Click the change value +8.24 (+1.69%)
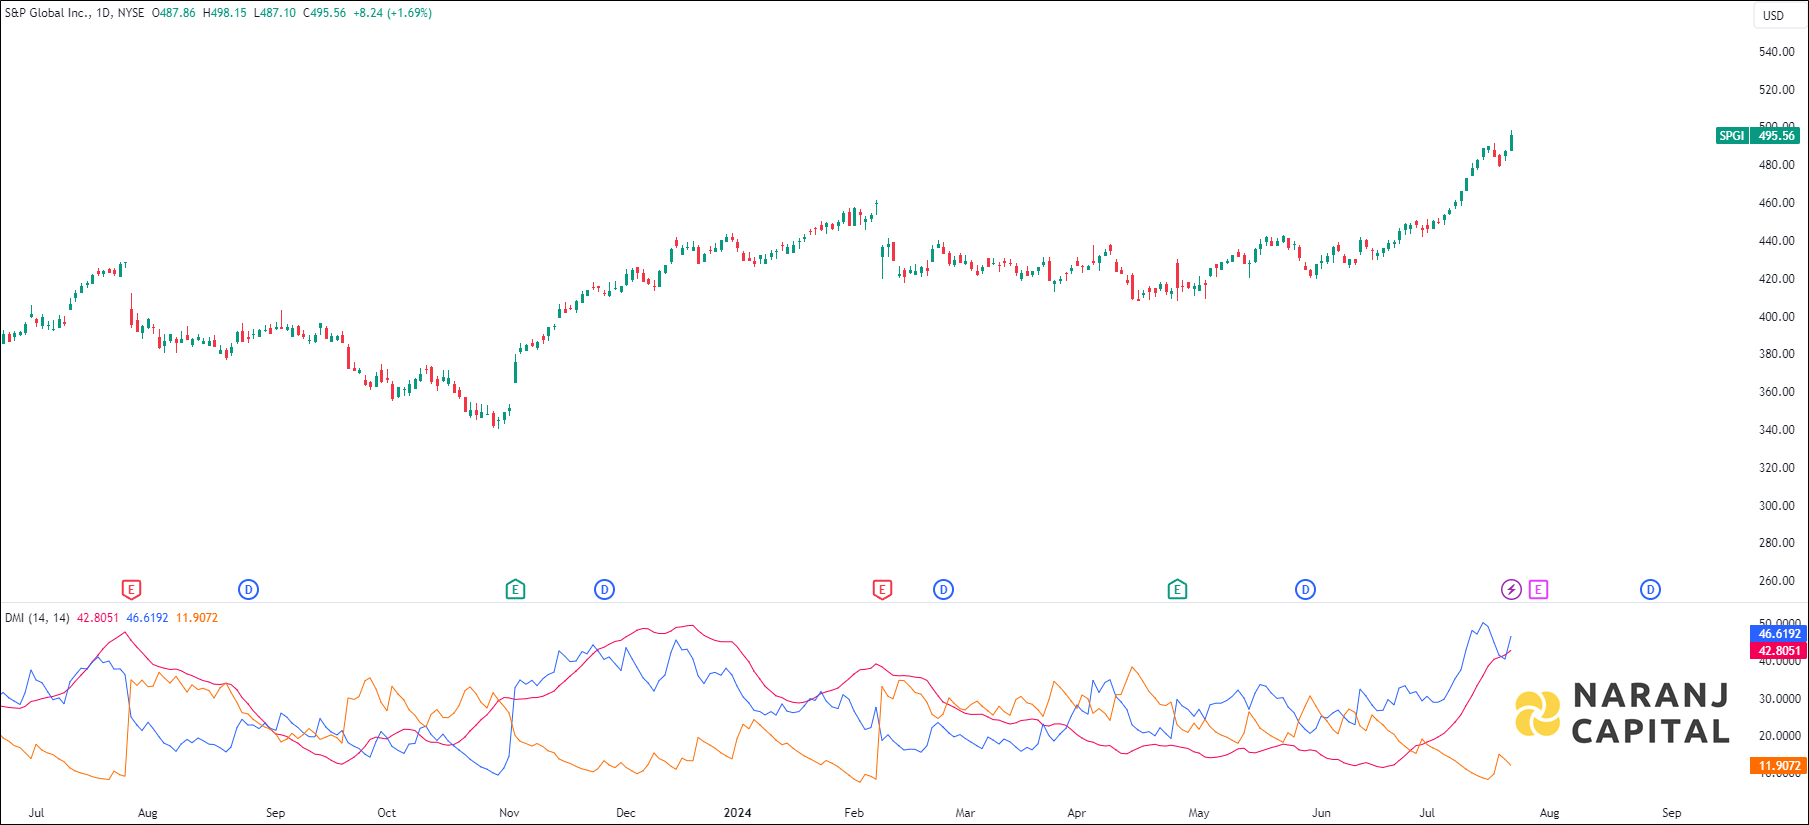The height and width of the screenshot is (825, 1809). [x=393, y=13]
